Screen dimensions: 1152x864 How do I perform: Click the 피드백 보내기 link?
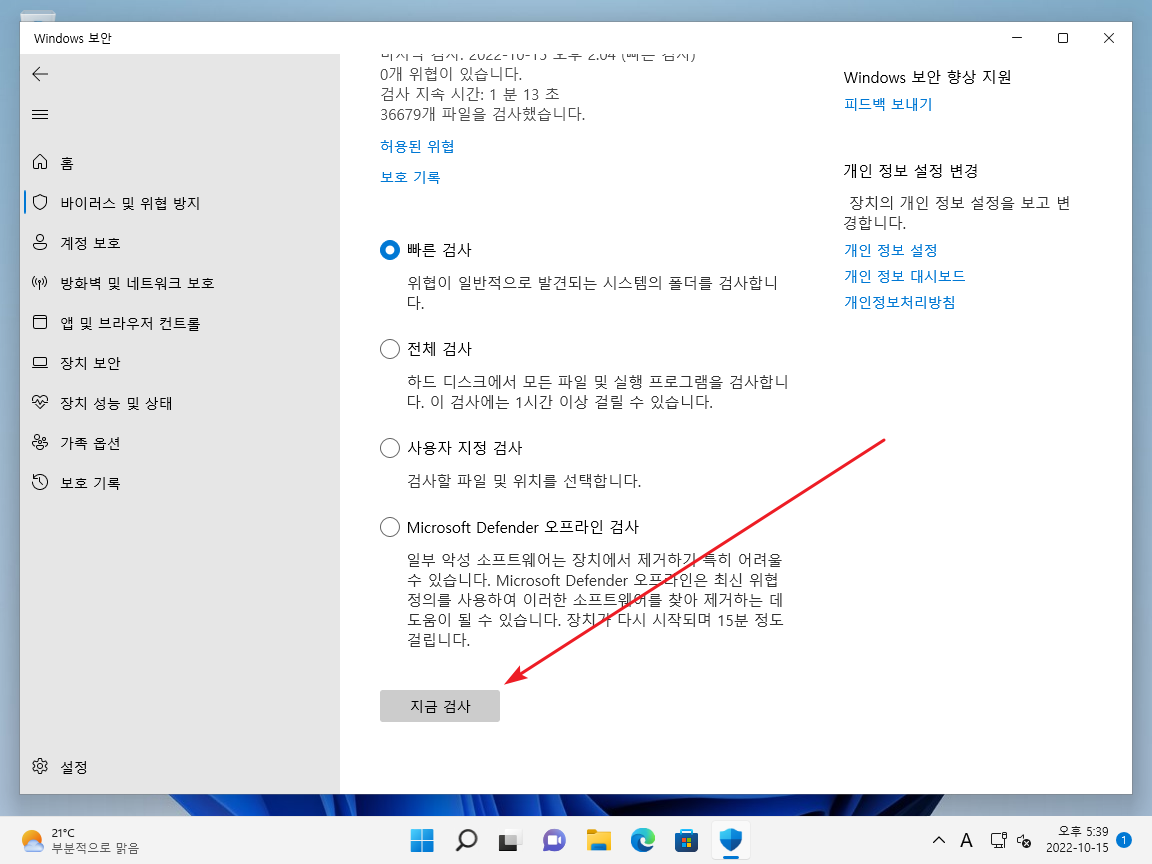888,104
